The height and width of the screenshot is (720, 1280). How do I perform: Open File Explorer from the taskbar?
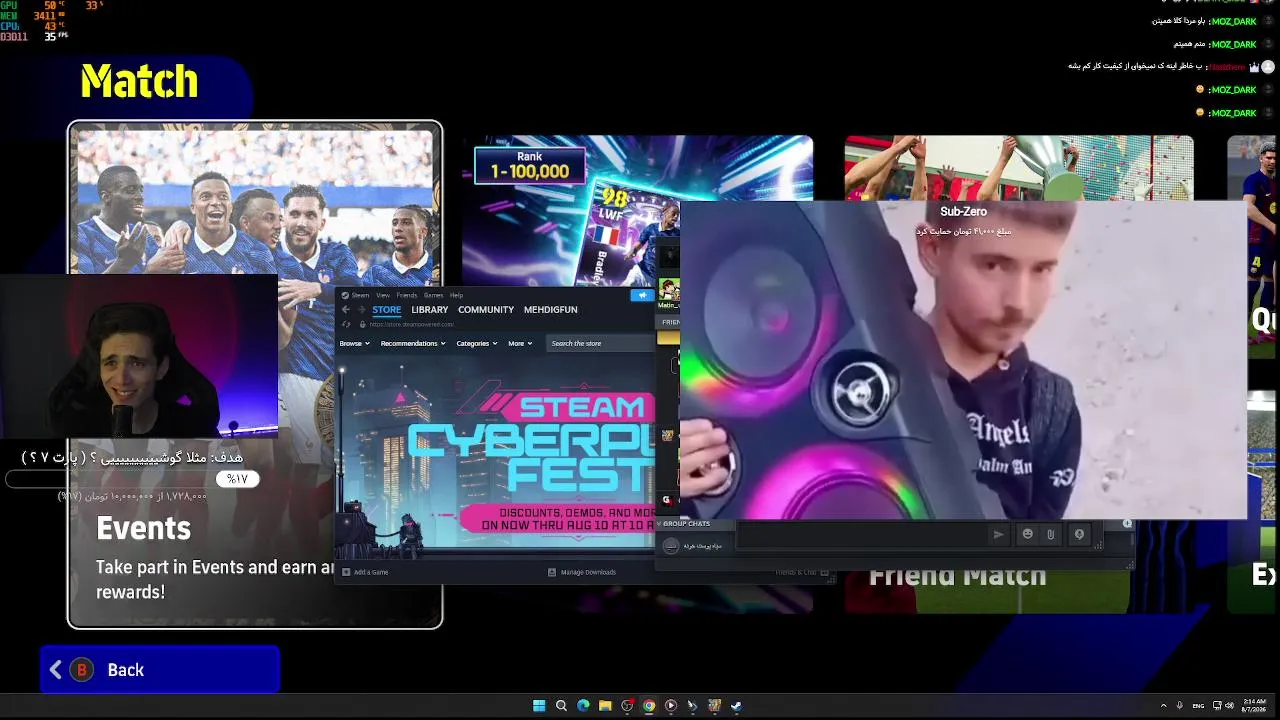605,706
